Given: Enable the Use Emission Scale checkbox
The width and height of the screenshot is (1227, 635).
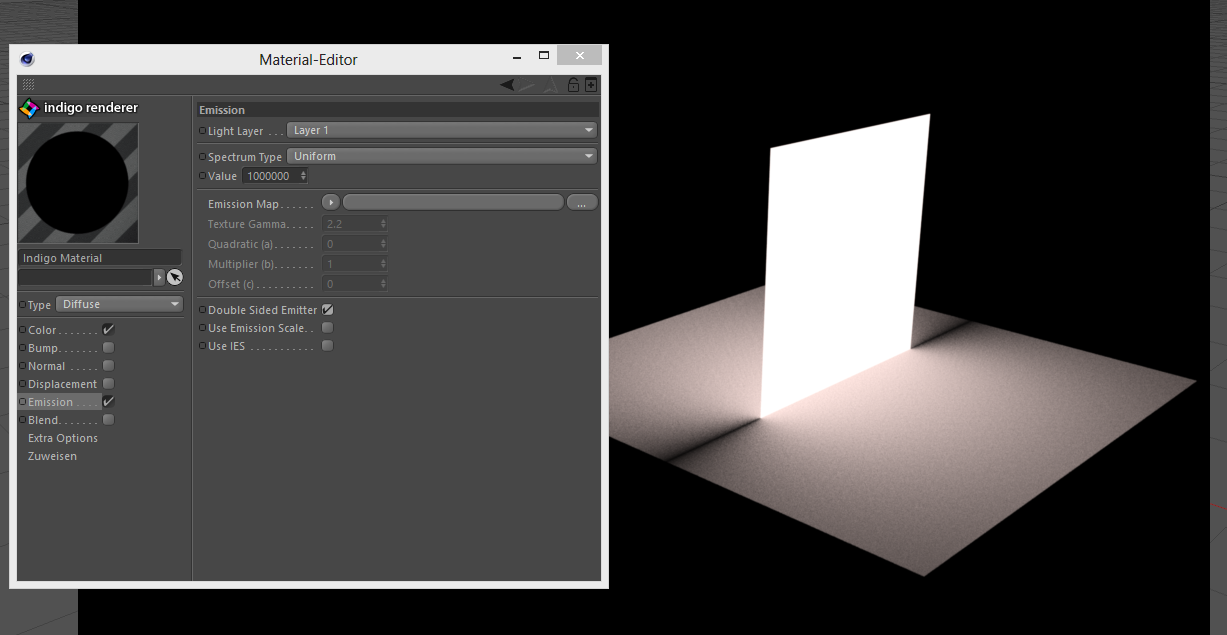Looking at the screenshot, I should click(327, 328).
